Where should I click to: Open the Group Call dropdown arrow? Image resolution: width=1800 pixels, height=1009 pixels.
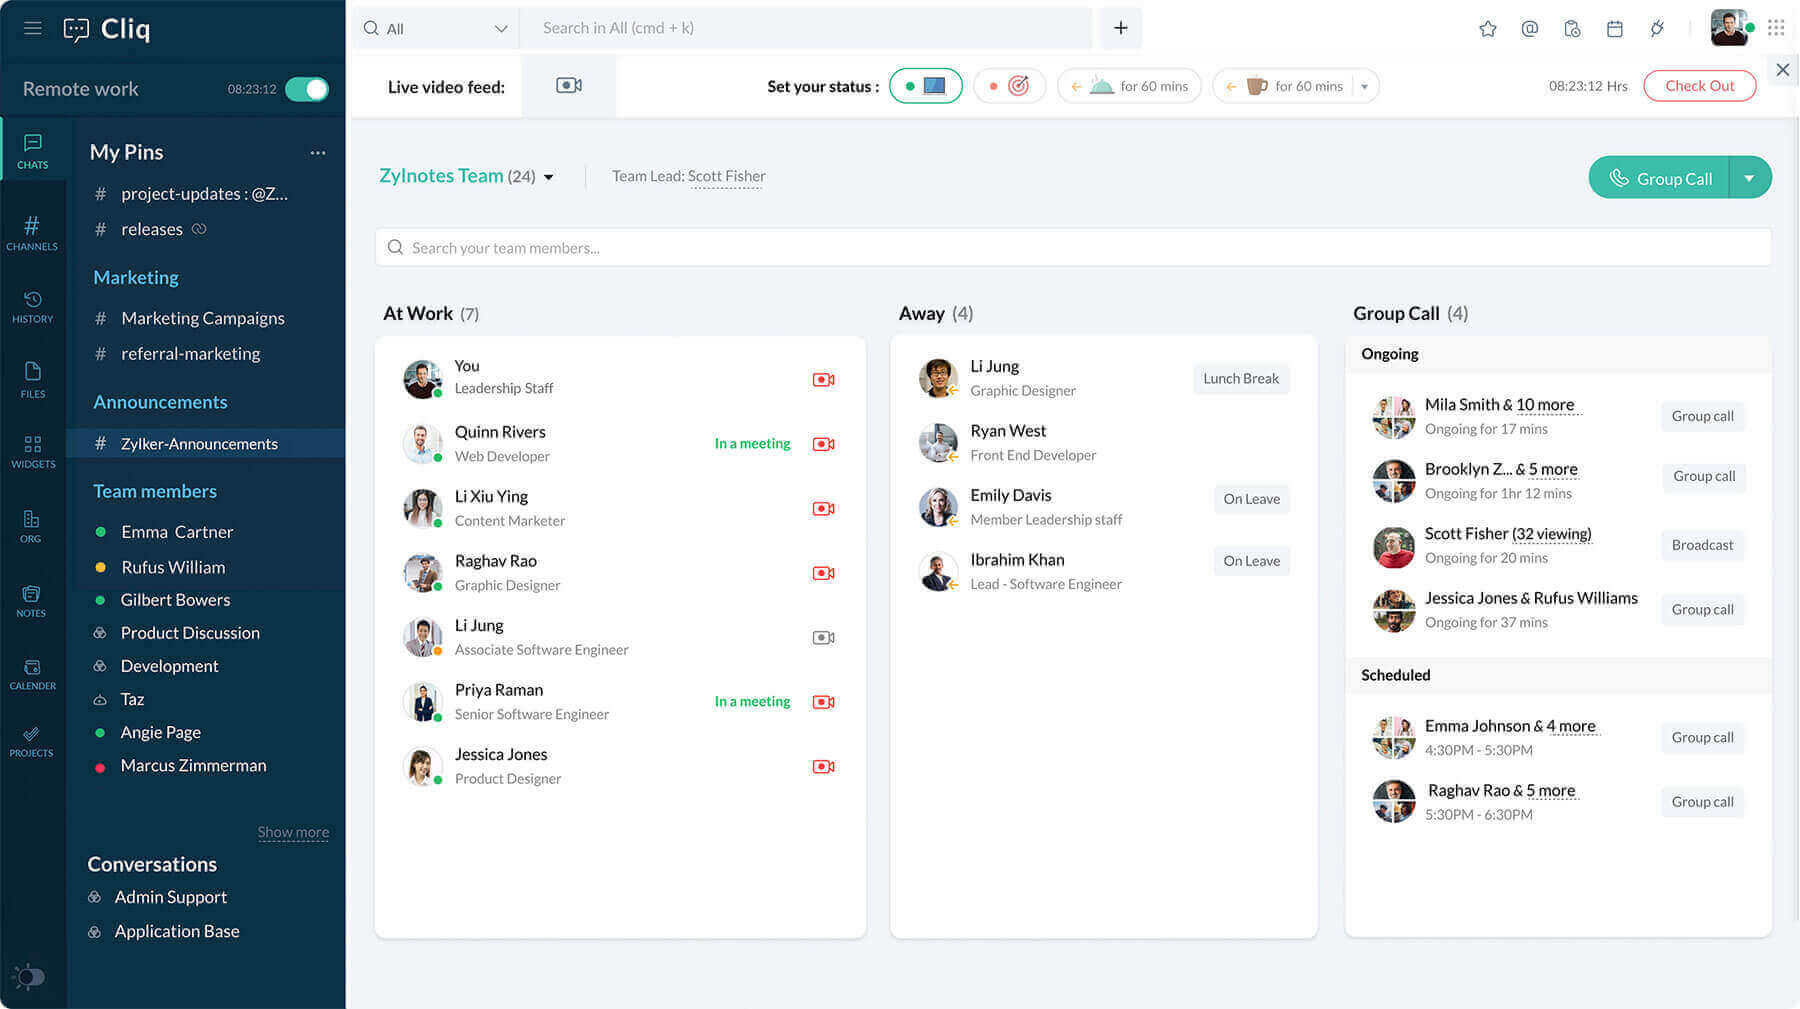tap(1750, 178)
